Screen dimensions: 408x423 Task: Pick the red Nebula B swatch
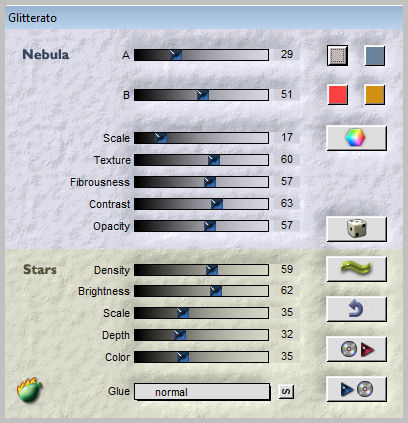[338, 95]
